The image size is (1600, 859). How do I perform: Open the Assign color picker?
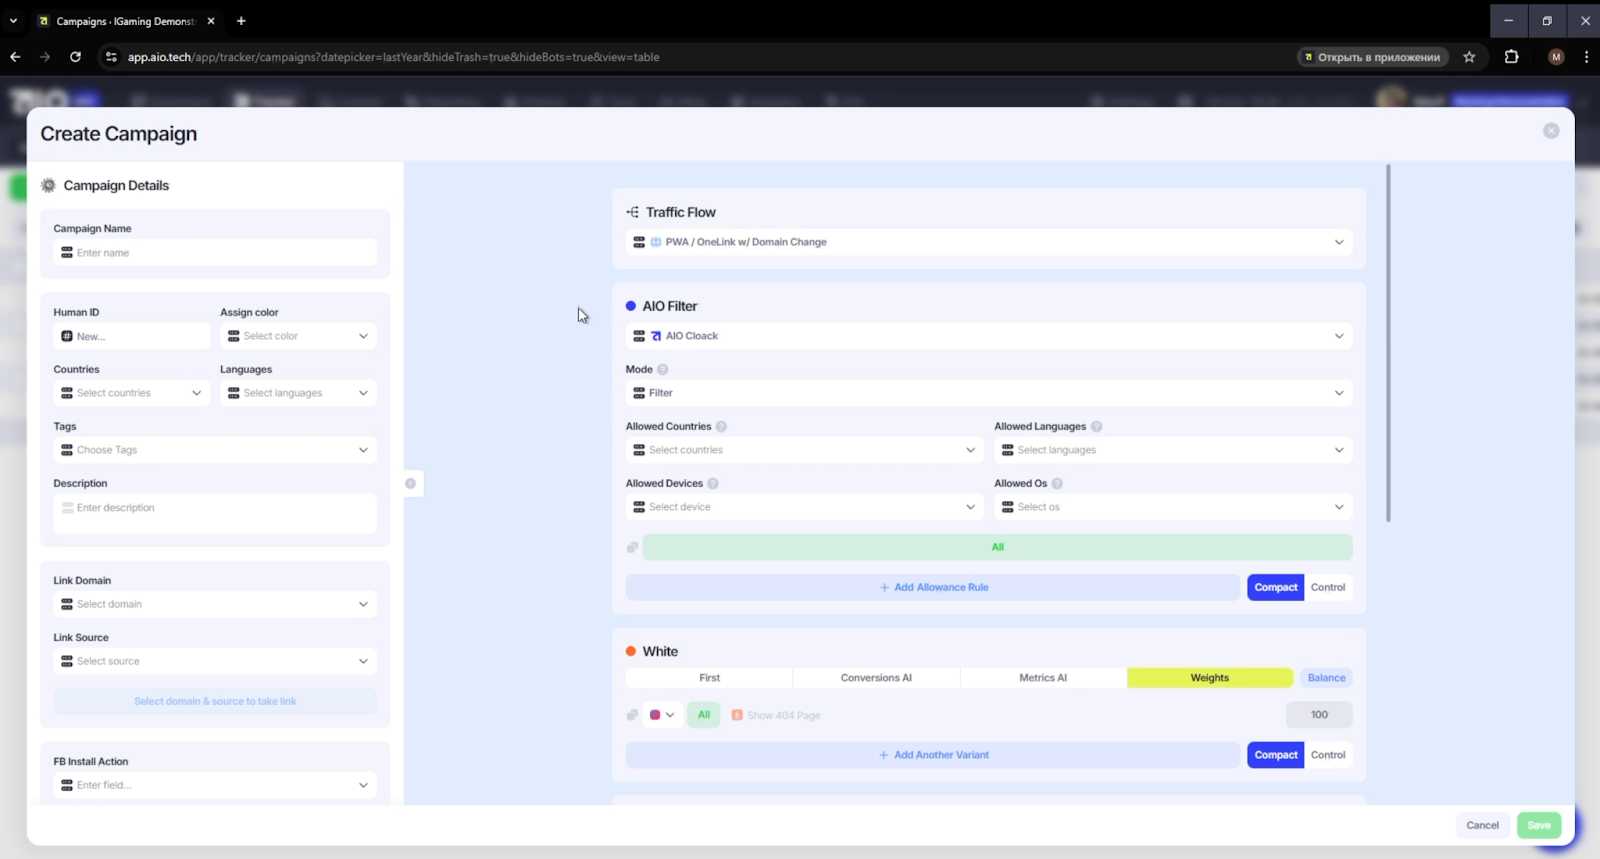coord(298,336)
